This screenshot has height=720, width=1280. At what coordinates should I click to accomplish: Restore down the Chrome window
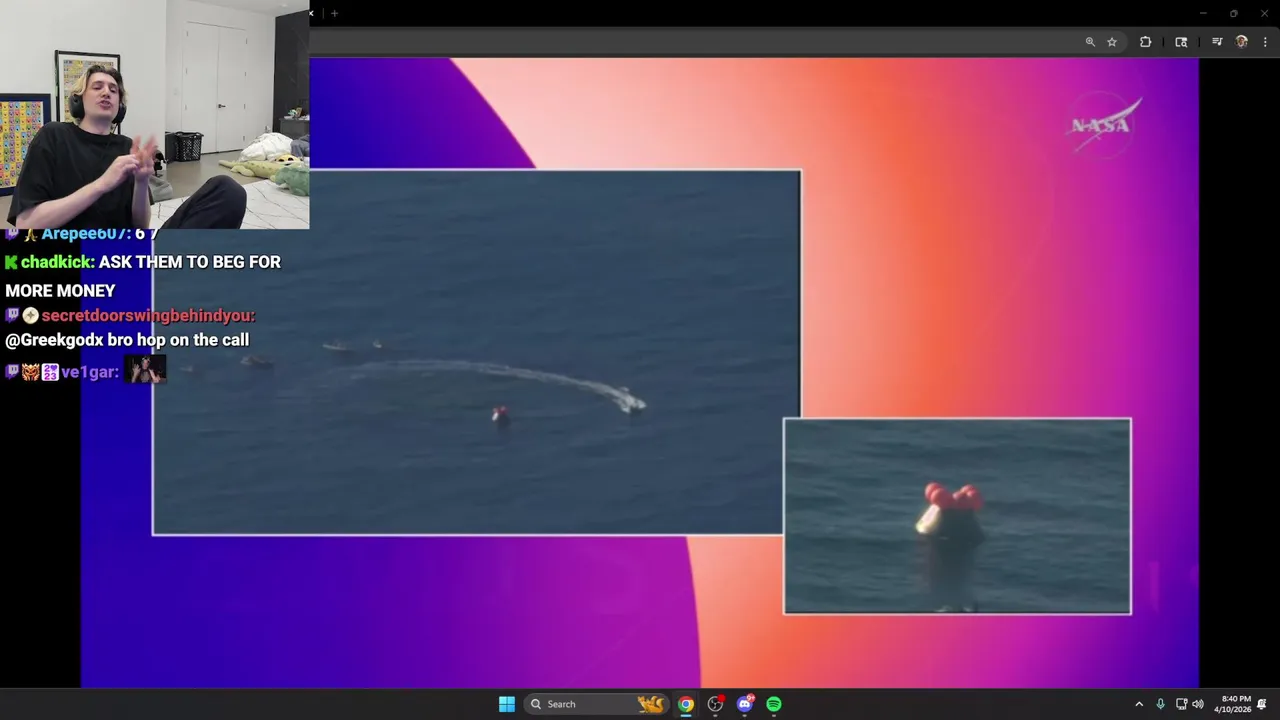pos(1233,13)
